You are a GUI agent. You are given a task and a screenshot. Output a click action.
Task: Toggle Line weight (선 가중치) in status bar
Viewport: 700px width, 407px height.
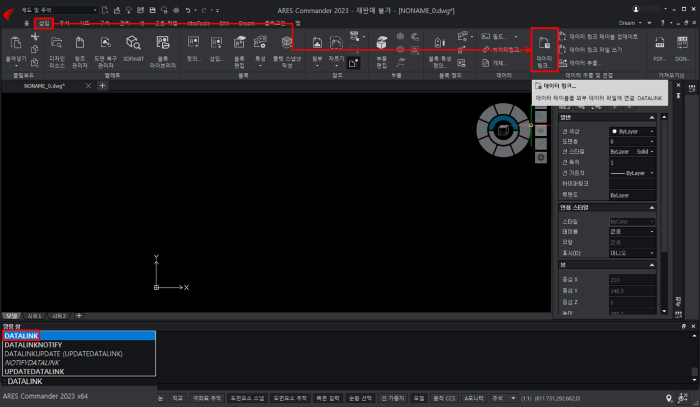tap(393, 398)
